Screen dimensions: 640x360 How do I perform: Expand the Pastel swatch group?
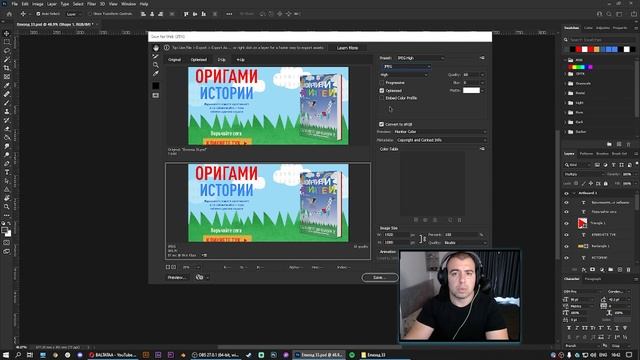pos(566,93)
